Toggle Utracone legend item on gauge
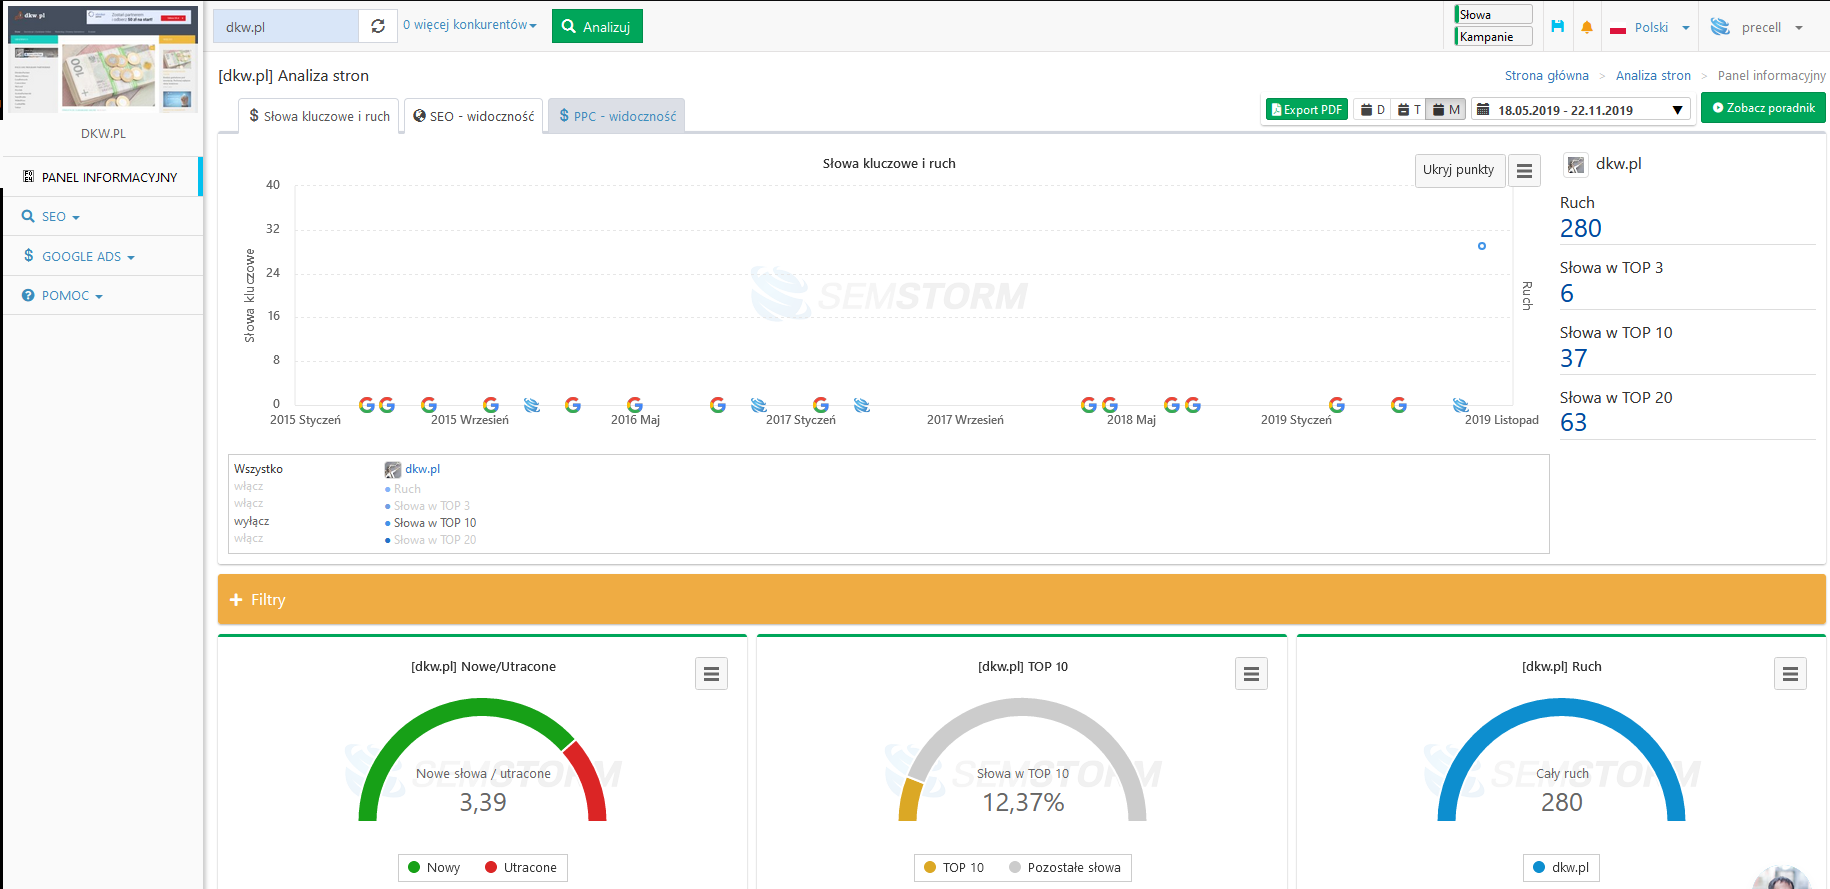 521,867
